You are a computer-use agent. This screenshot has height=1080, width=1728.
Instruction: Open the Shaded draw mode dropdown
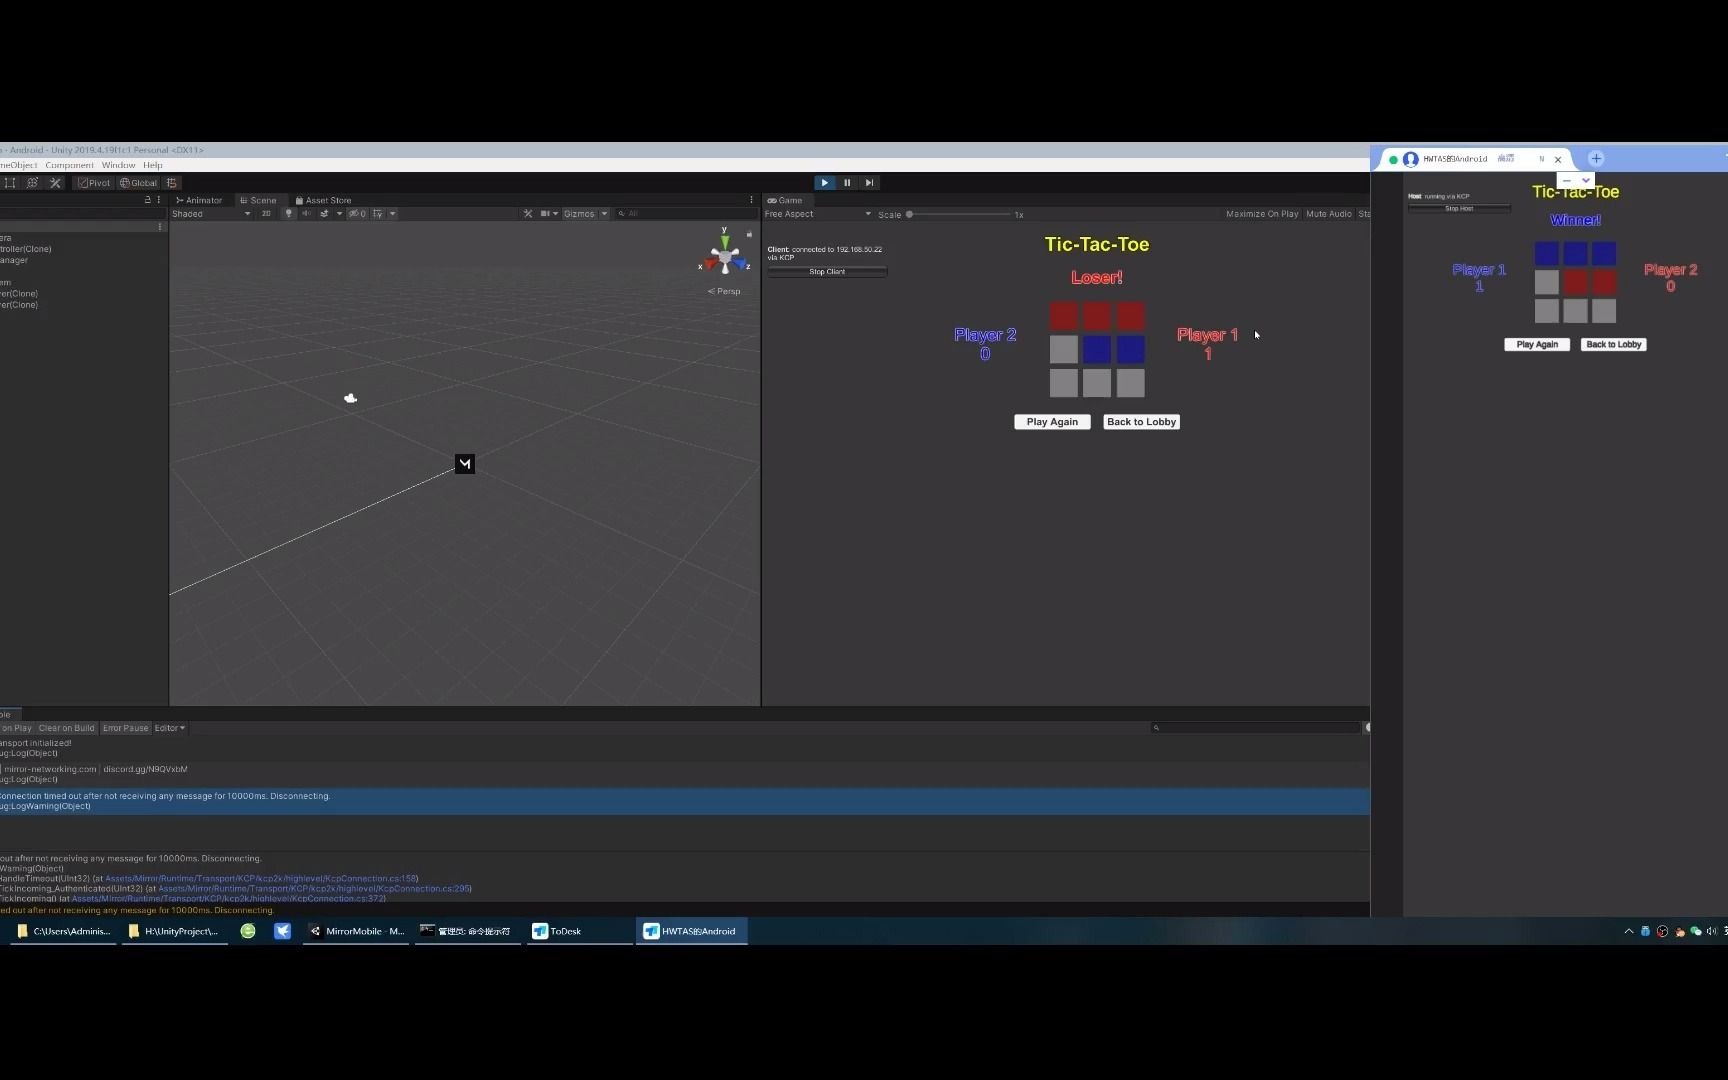click(x=211, y=214)
